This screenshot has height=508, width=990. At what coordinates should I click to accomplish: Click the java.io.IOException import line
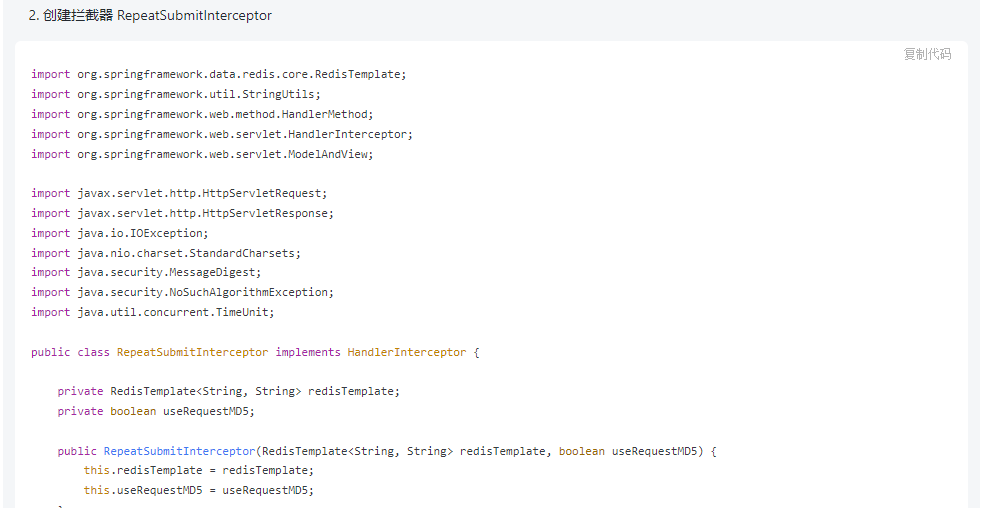[120, 233]
